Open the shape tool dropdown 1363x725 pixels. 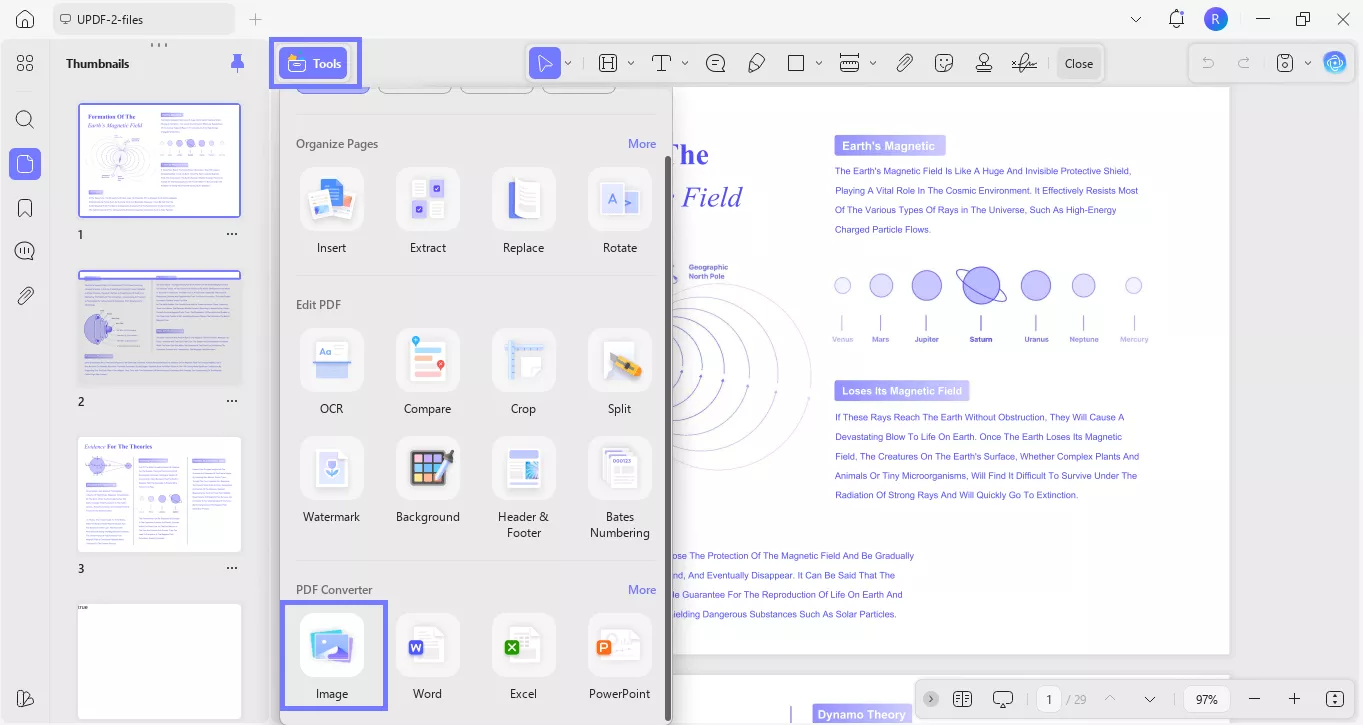point(818,63)
